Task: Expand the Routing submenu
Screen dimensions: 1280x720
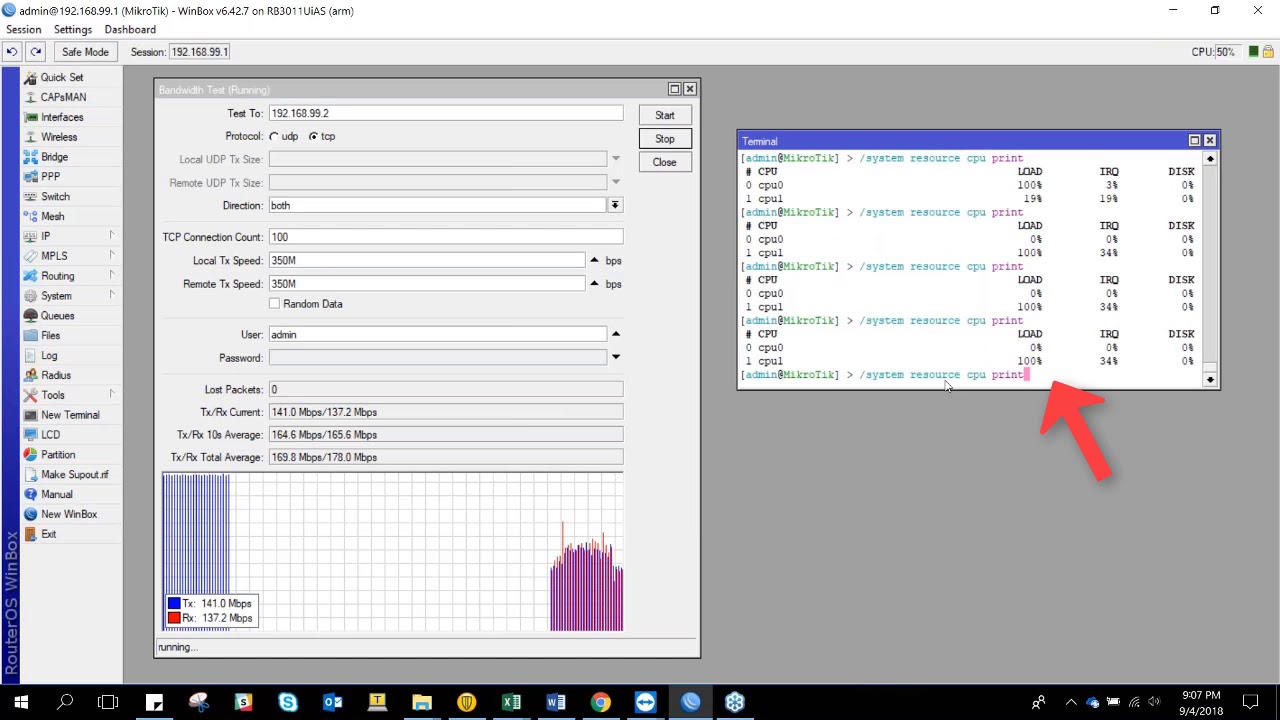Action: 112,276
